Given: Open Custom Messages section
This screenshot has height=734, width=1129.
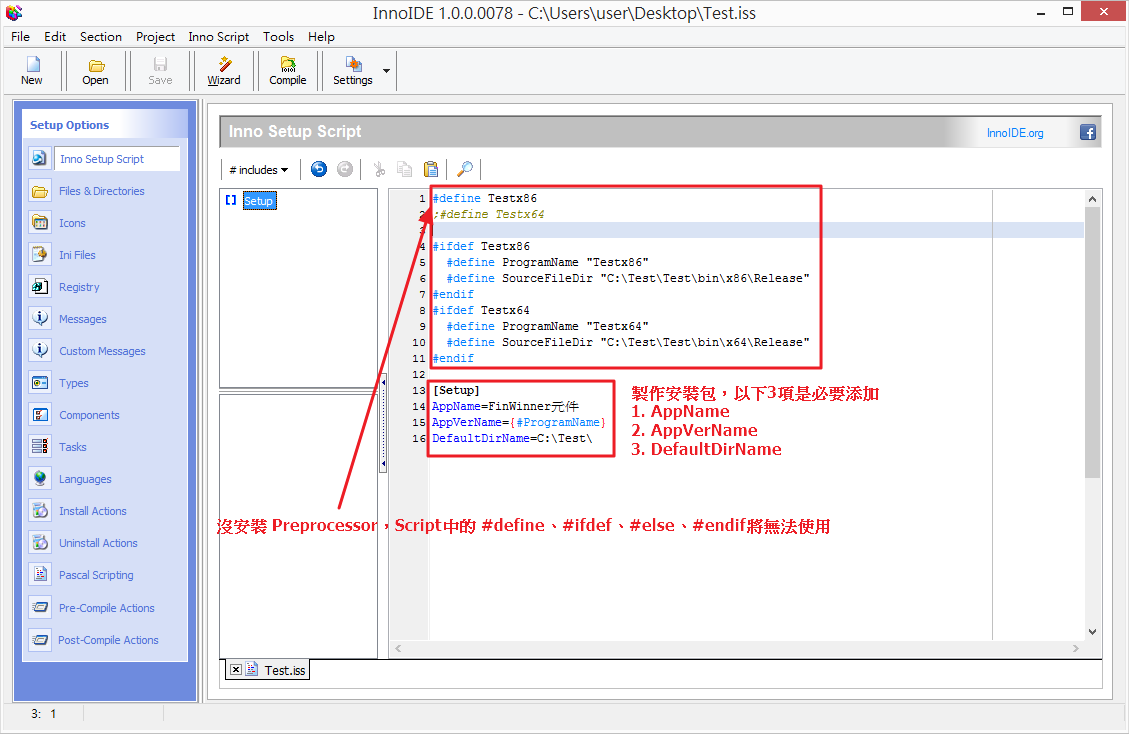Looking at the screenshot, I should click(x=101, y=350).
